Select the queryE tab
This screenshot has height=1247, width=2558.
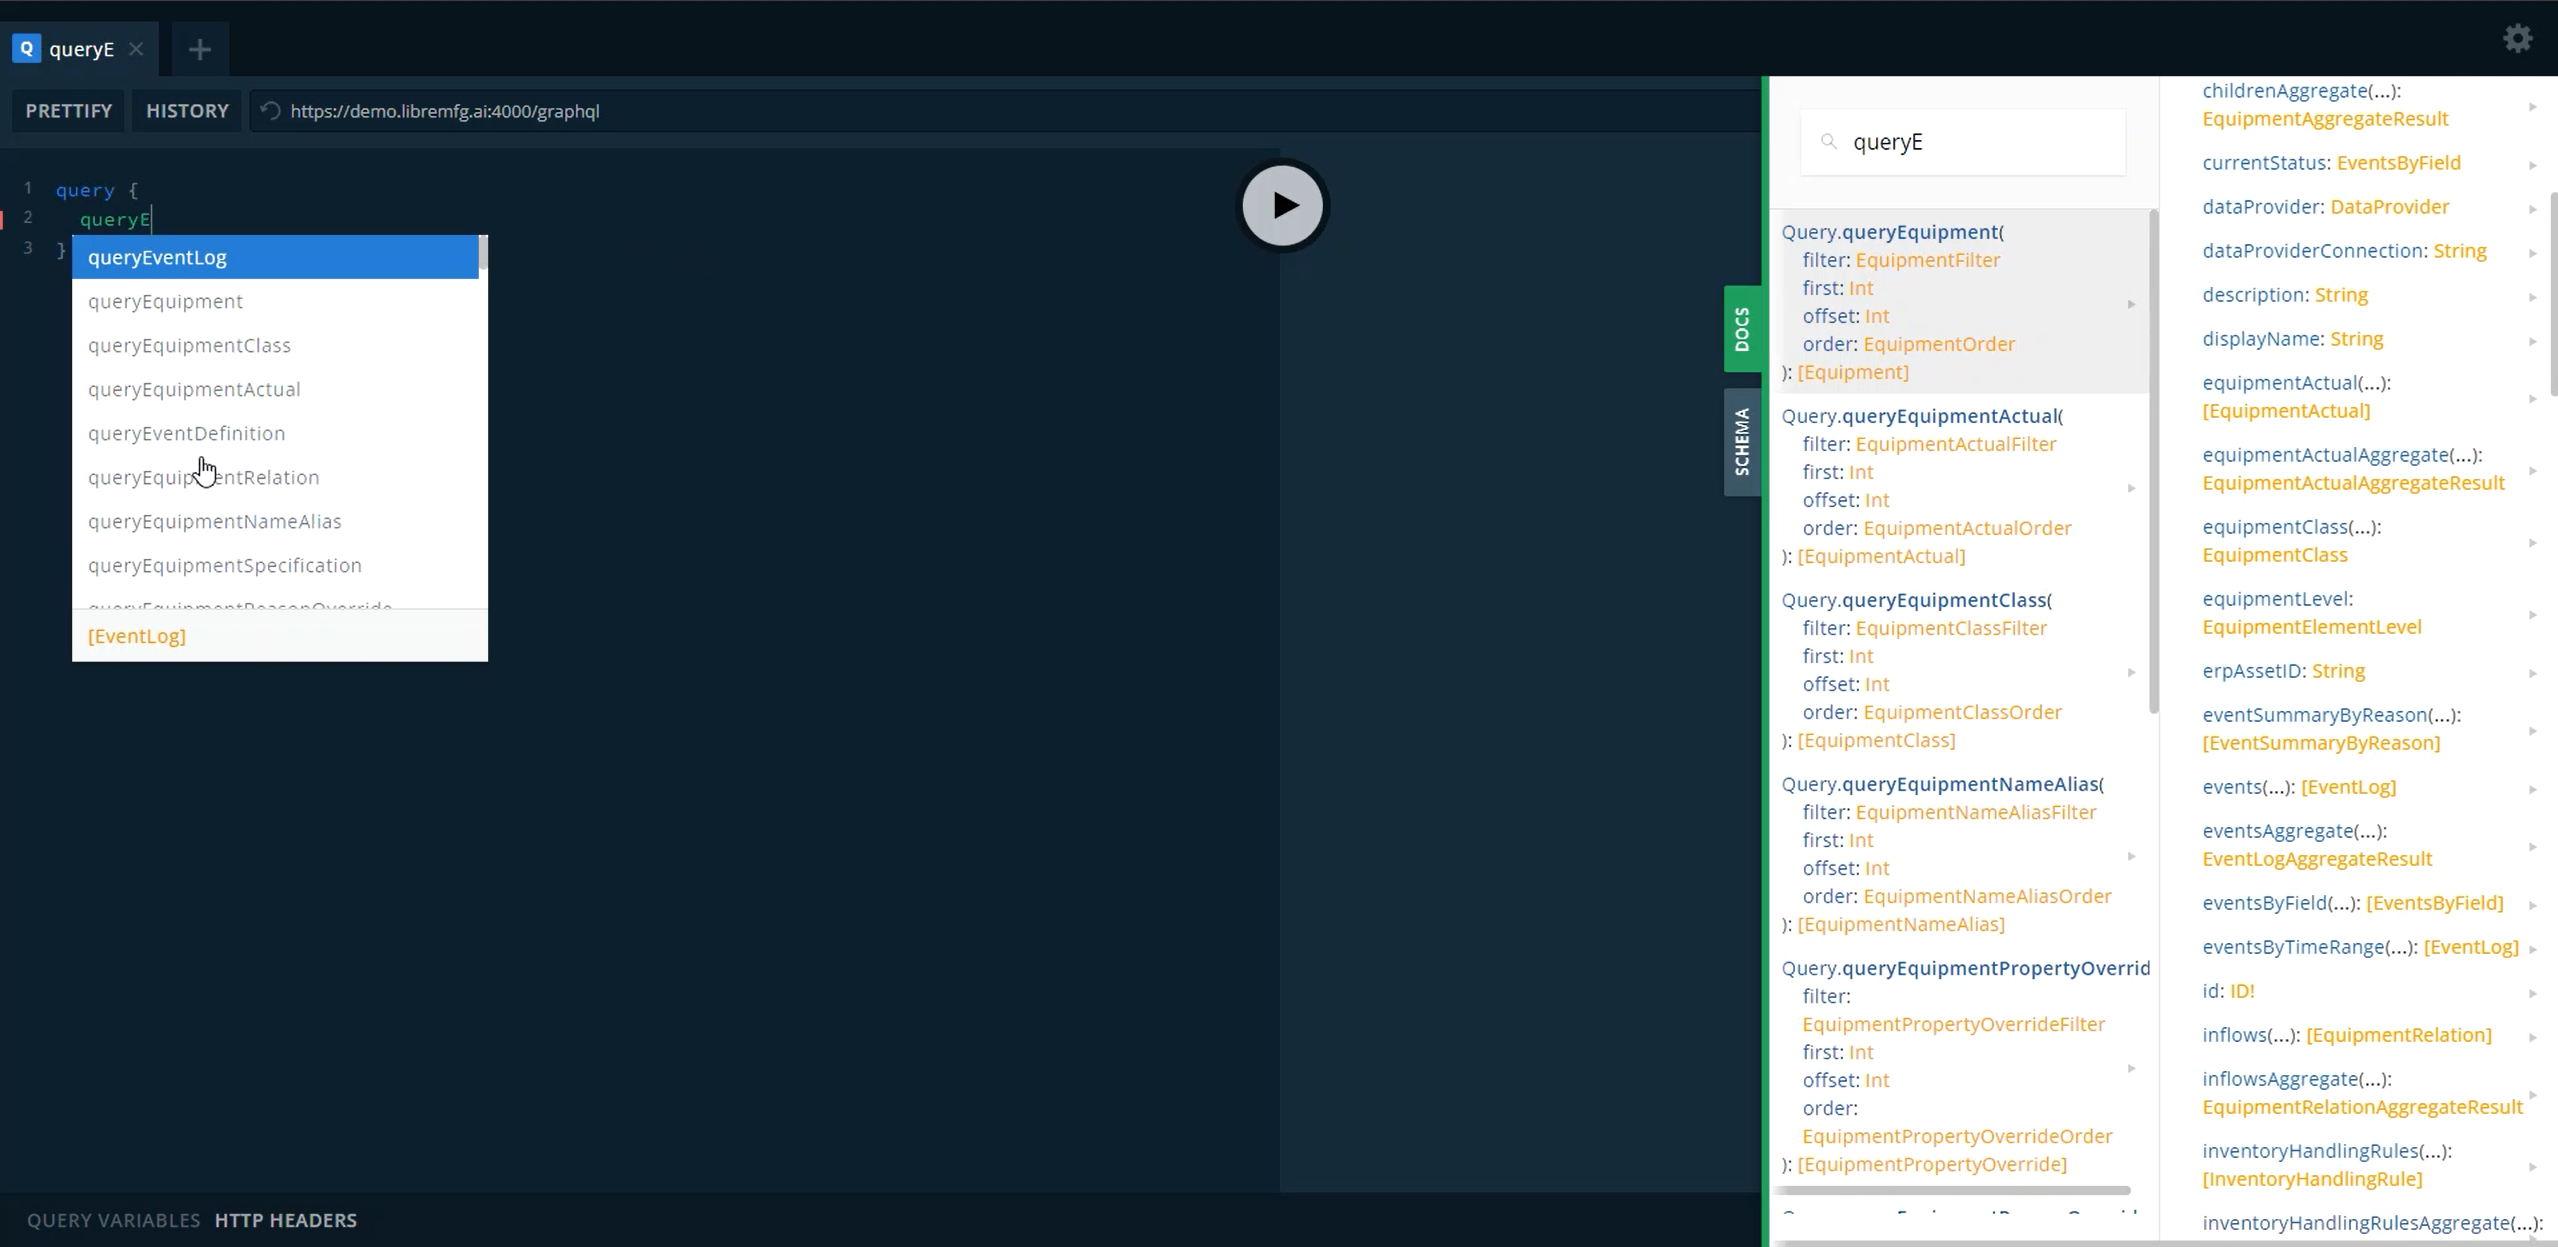point(79,49)
